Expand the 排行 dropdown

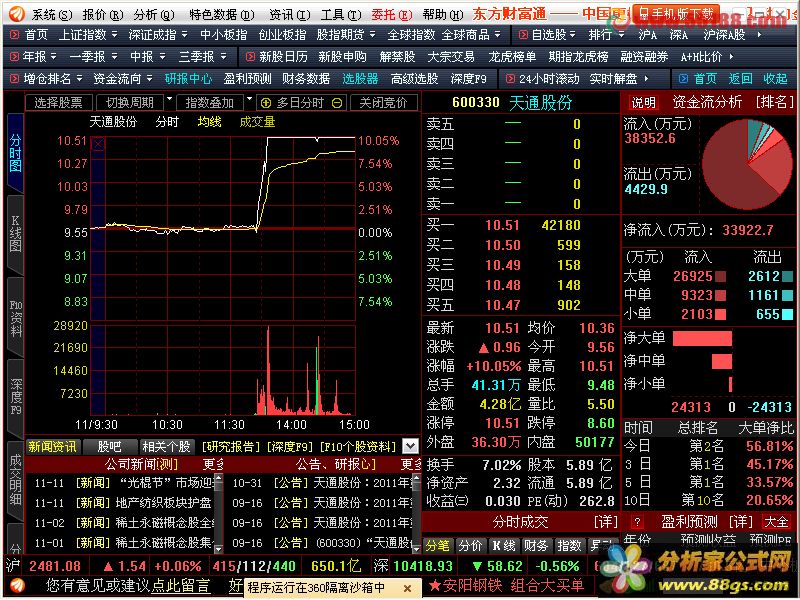pyautogui.click(x=621, y=35)
